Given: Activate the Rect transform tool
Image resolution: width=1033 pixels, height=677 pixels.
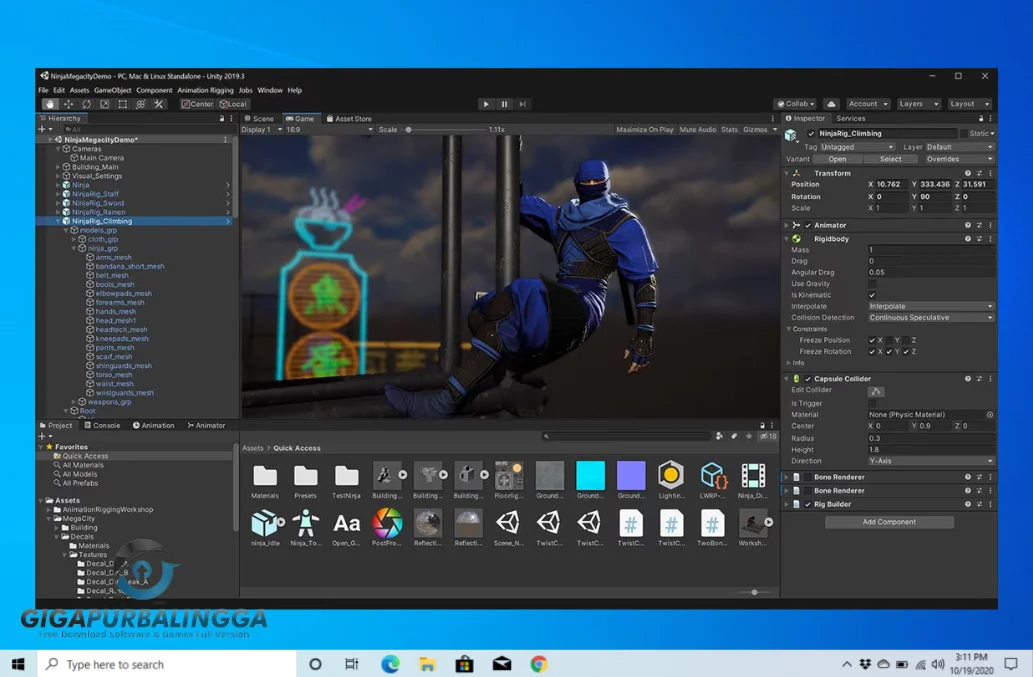Looking at the screenshot, I should click(122, 103).
